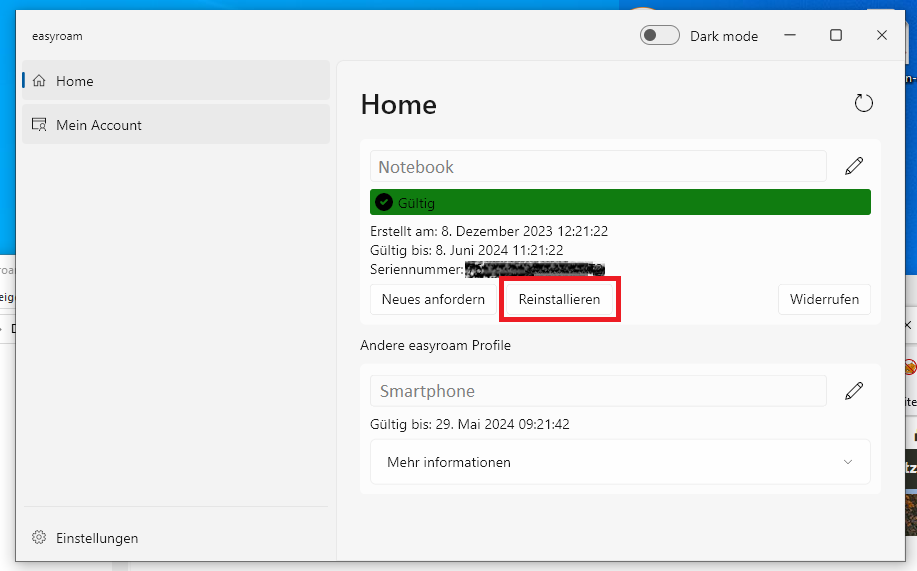Expand Mehr informationen section
Image resolution: width=917 pixels, height=571 pixels.
[x=620, y=462]
